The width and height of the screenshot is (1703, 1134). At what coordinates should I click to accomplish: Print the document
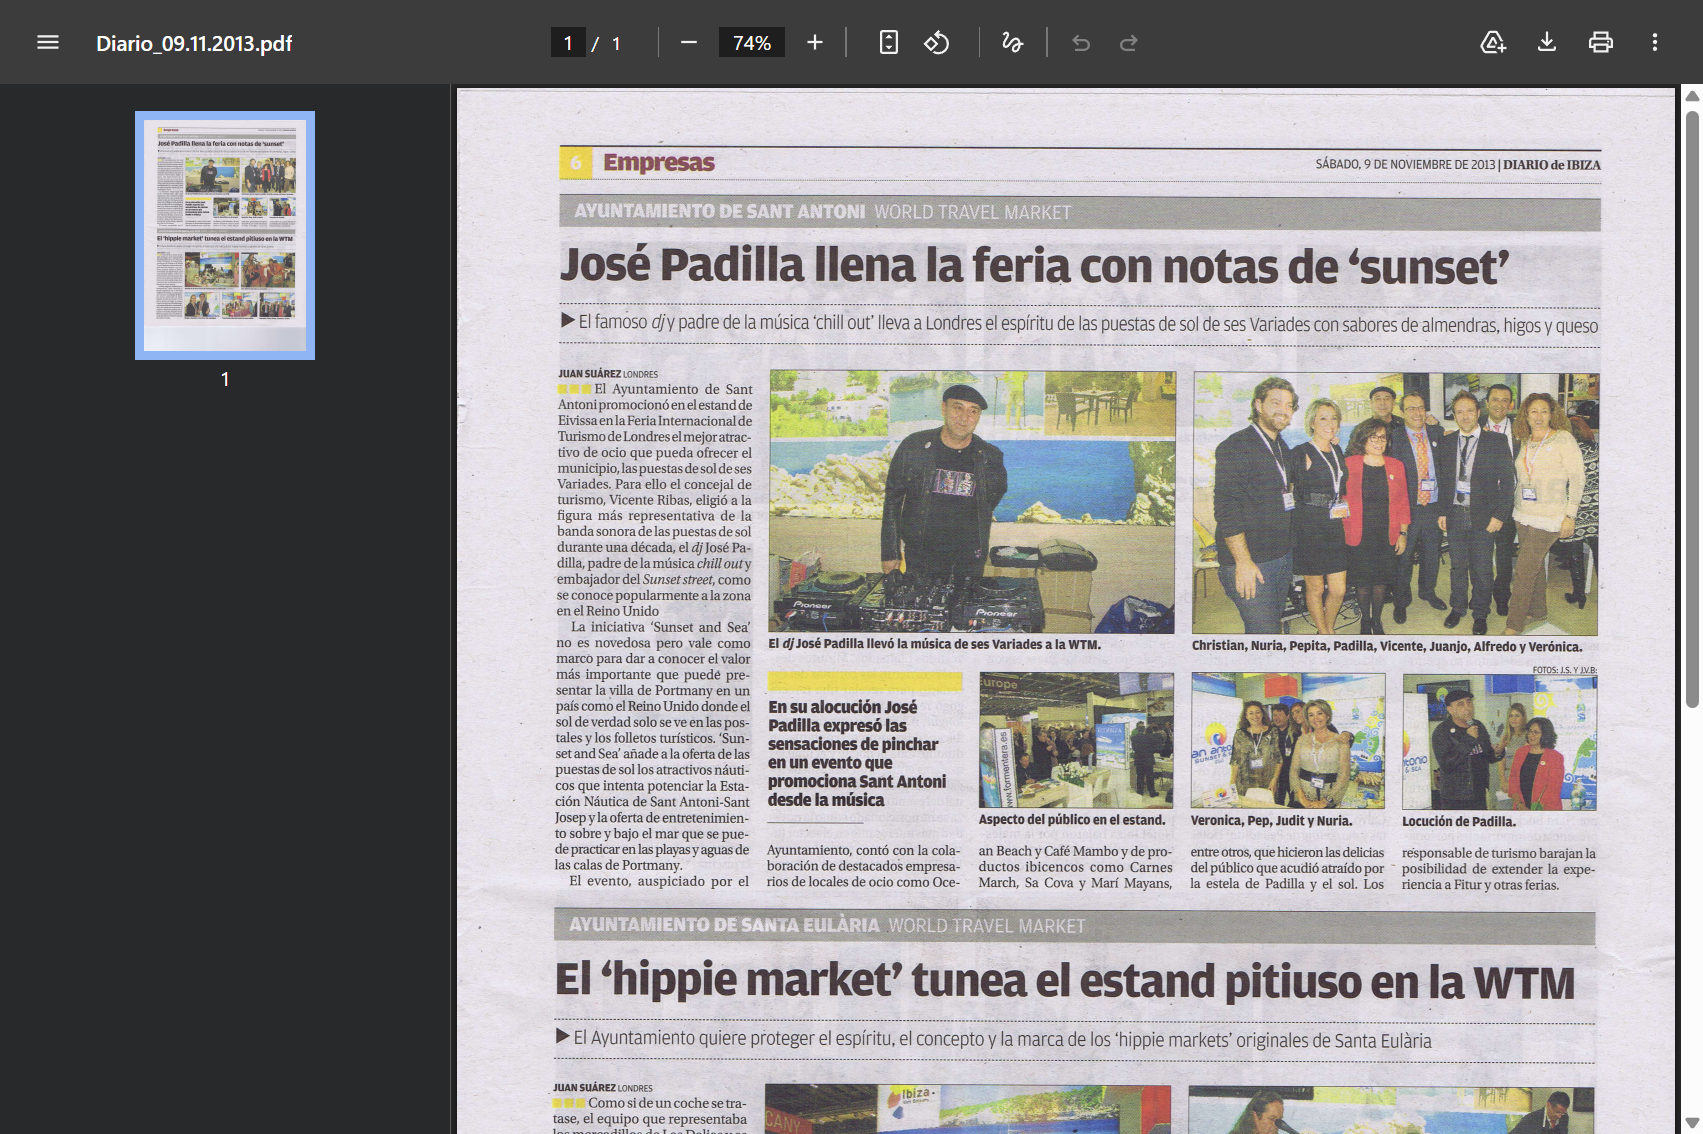(x=1600, y=43)
